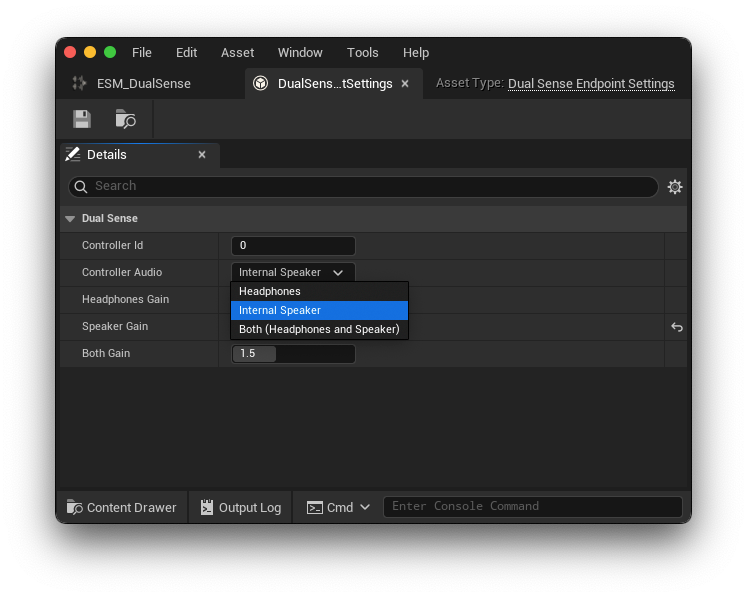This screenshot has width=747, height=597.
Task: Choose Headphones from the dropdown list
Action: [319, 291]
